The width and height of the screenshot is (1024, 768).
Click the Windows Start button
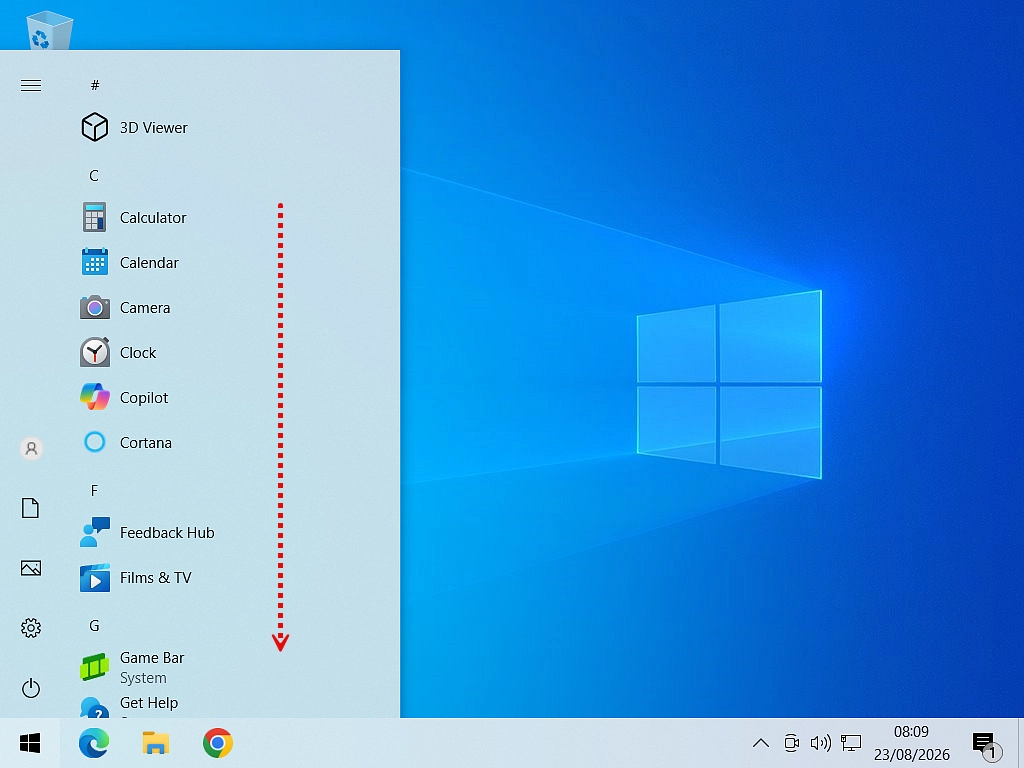(30, 743)
